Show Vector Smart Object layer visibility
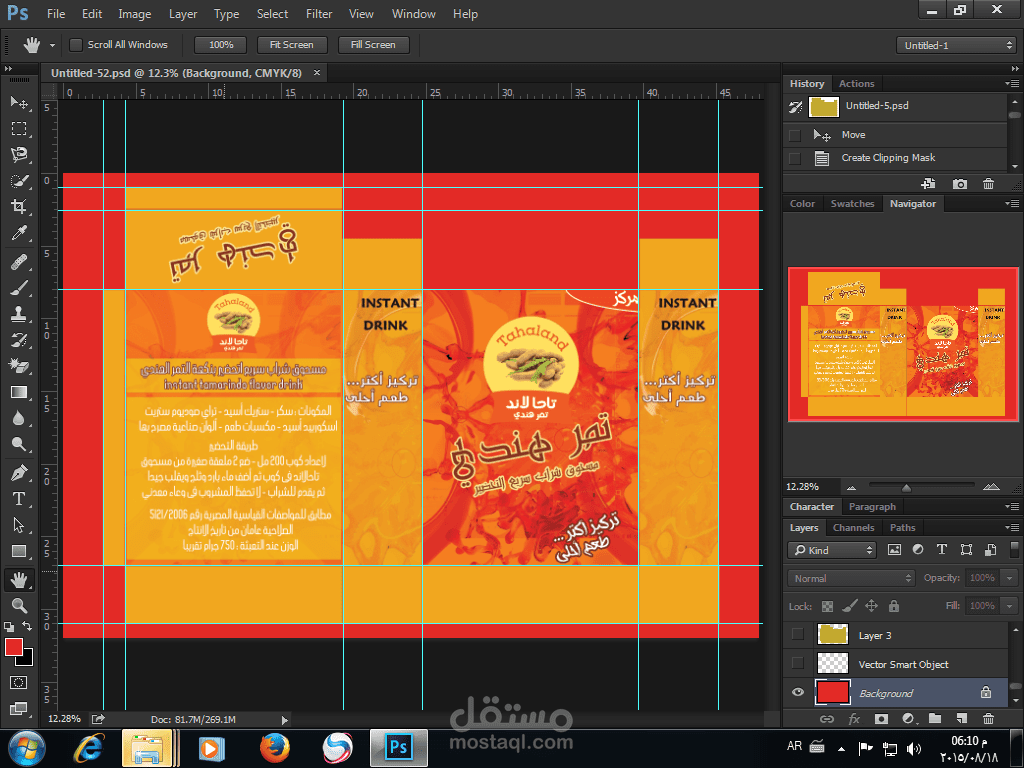The width and height of the screenshot is (1024, 768). click(797, 663)
